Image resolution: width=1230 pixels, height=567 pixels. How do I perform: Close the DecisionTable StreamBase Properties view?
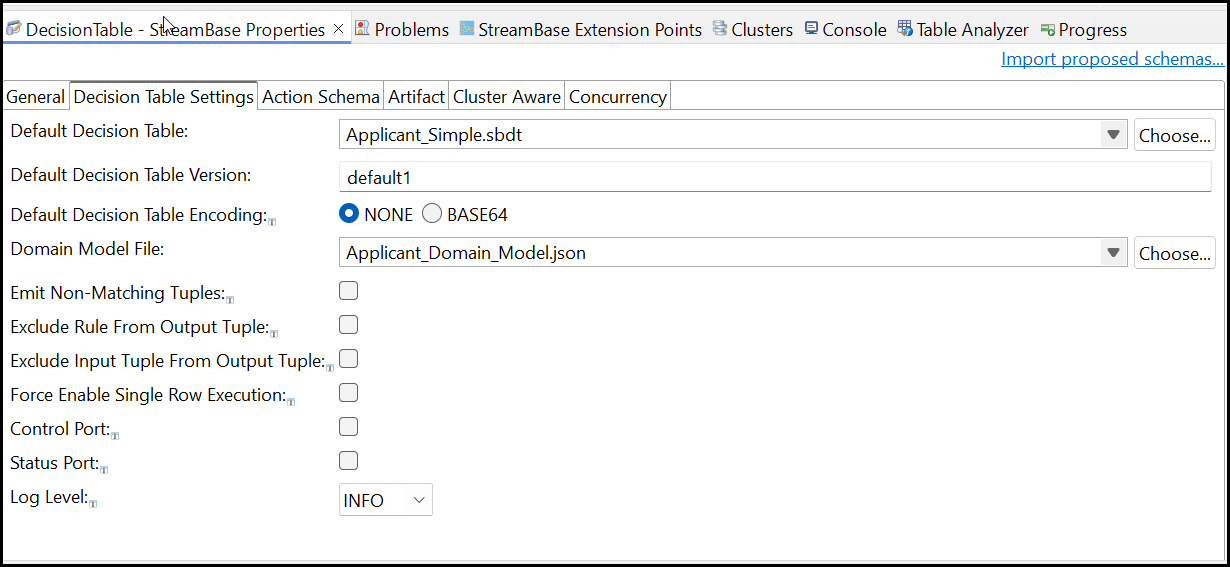coord(338,29)
